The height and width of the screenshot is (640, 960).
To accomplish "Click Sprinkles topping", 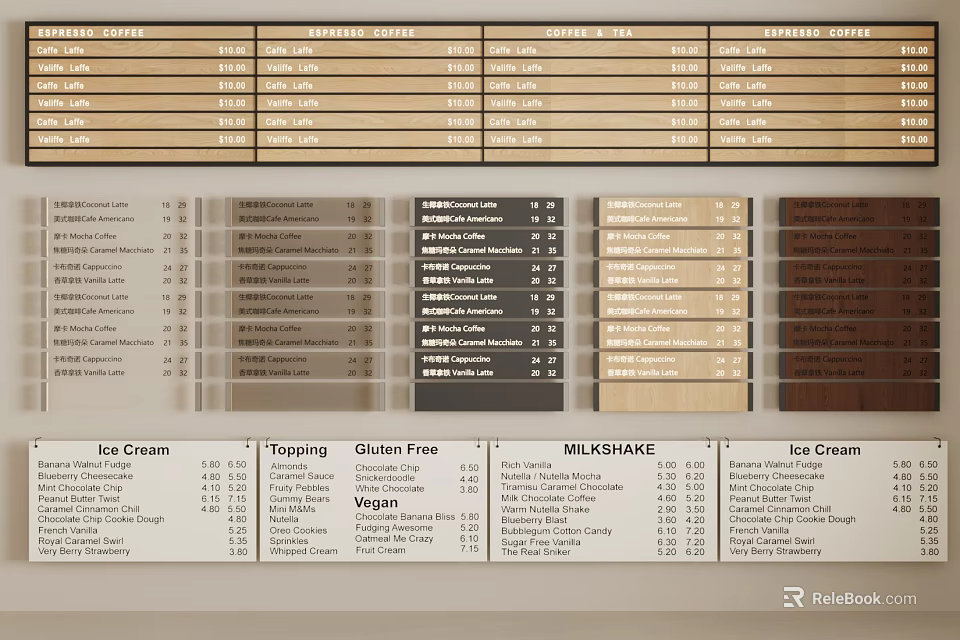I will (289, 541).
